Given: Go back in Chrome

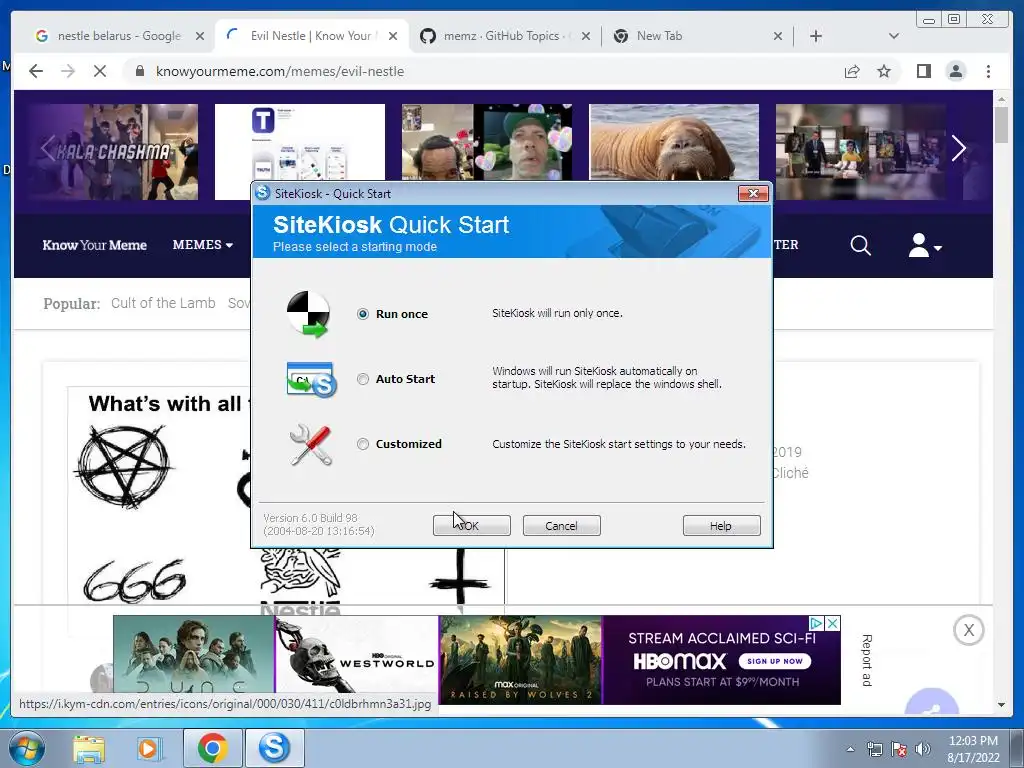Looking at the screenshot, I should coord(36,71).
